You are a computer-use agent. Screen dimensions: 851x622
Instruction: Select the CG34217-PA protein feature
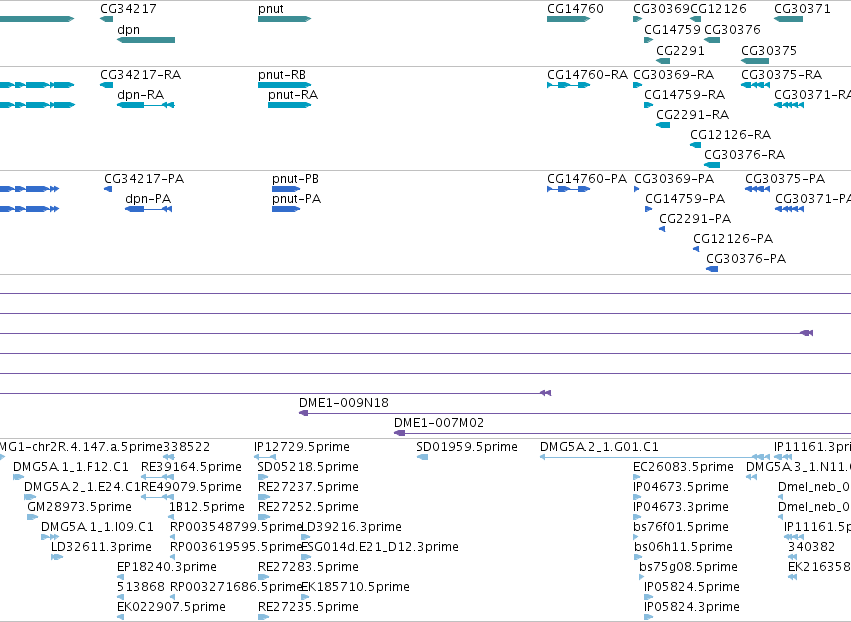tap(108, 189)
